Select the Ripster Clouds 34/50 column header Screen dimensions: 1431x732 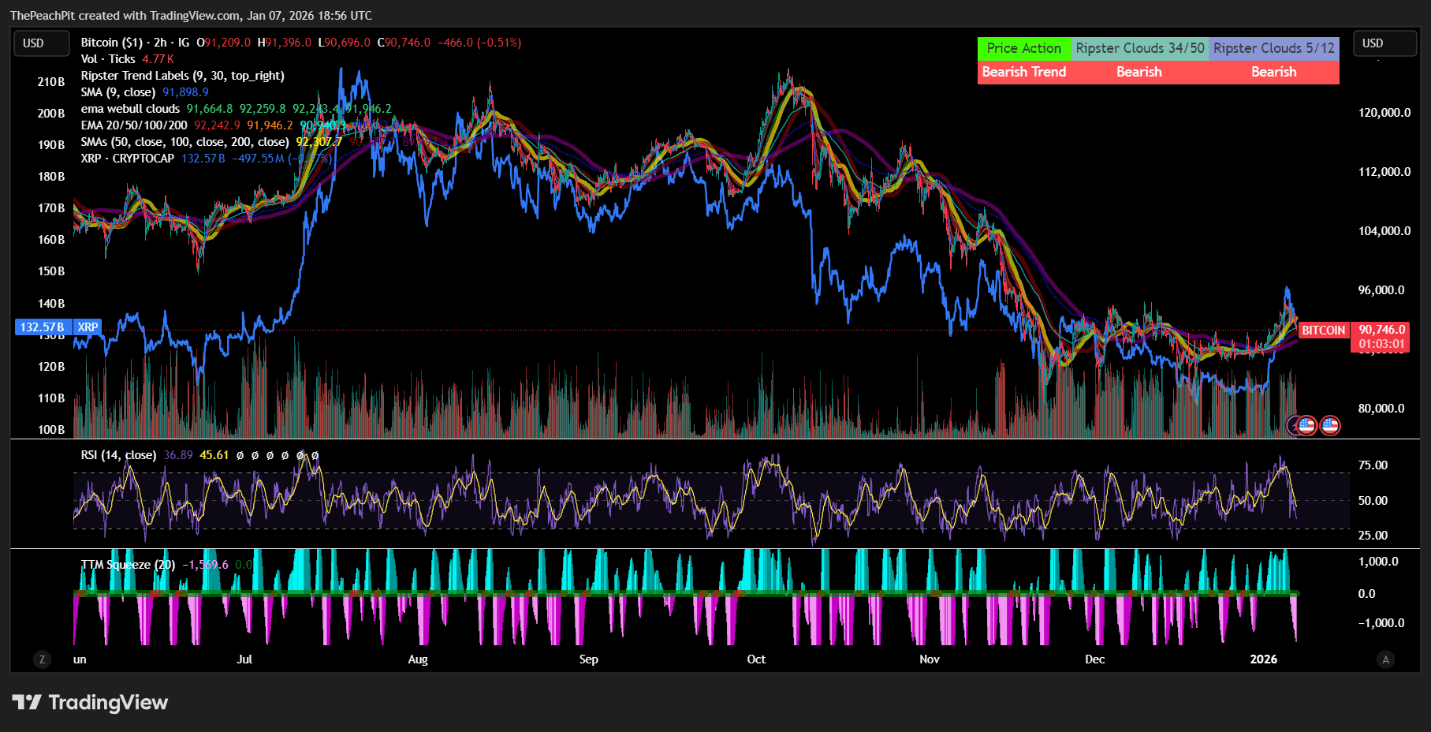coord(1140,48)
